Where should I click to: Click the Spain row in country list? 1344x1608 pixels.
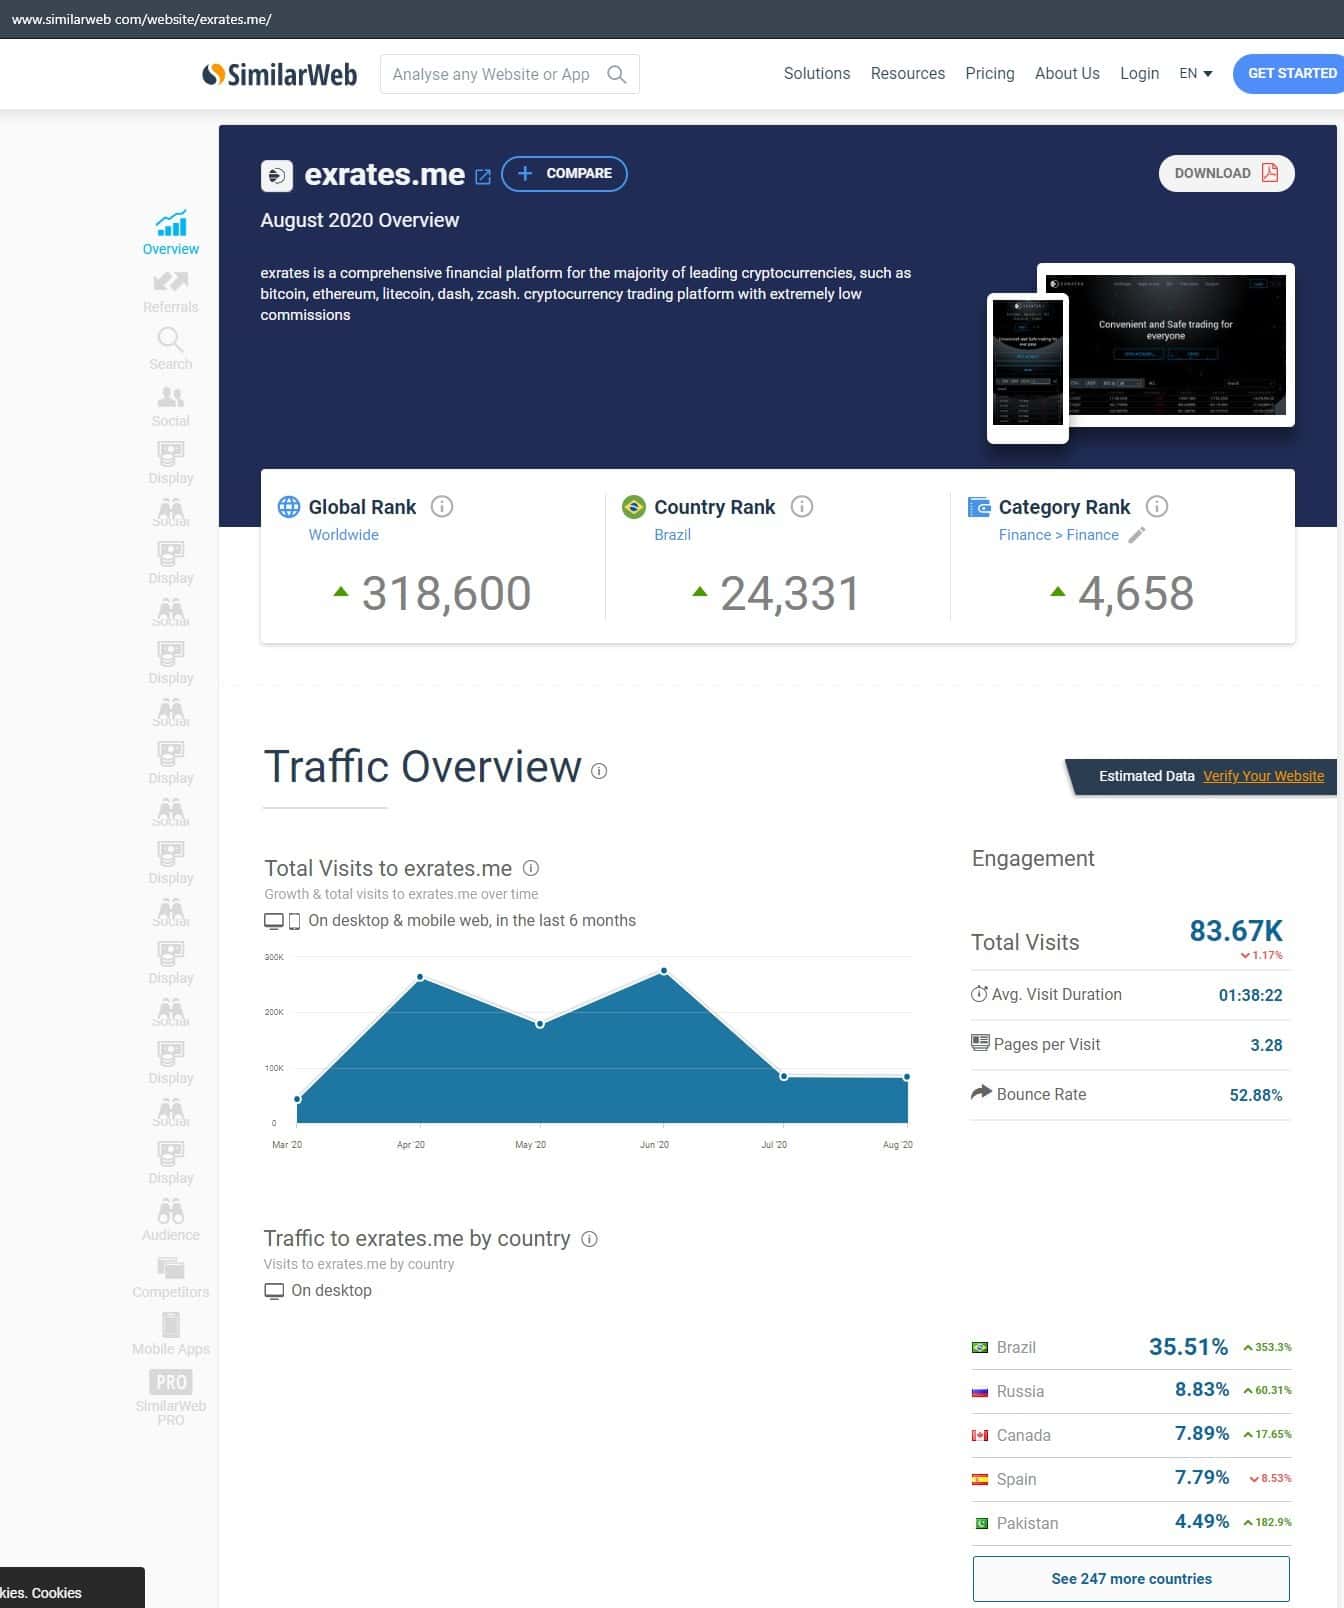1131,1479
